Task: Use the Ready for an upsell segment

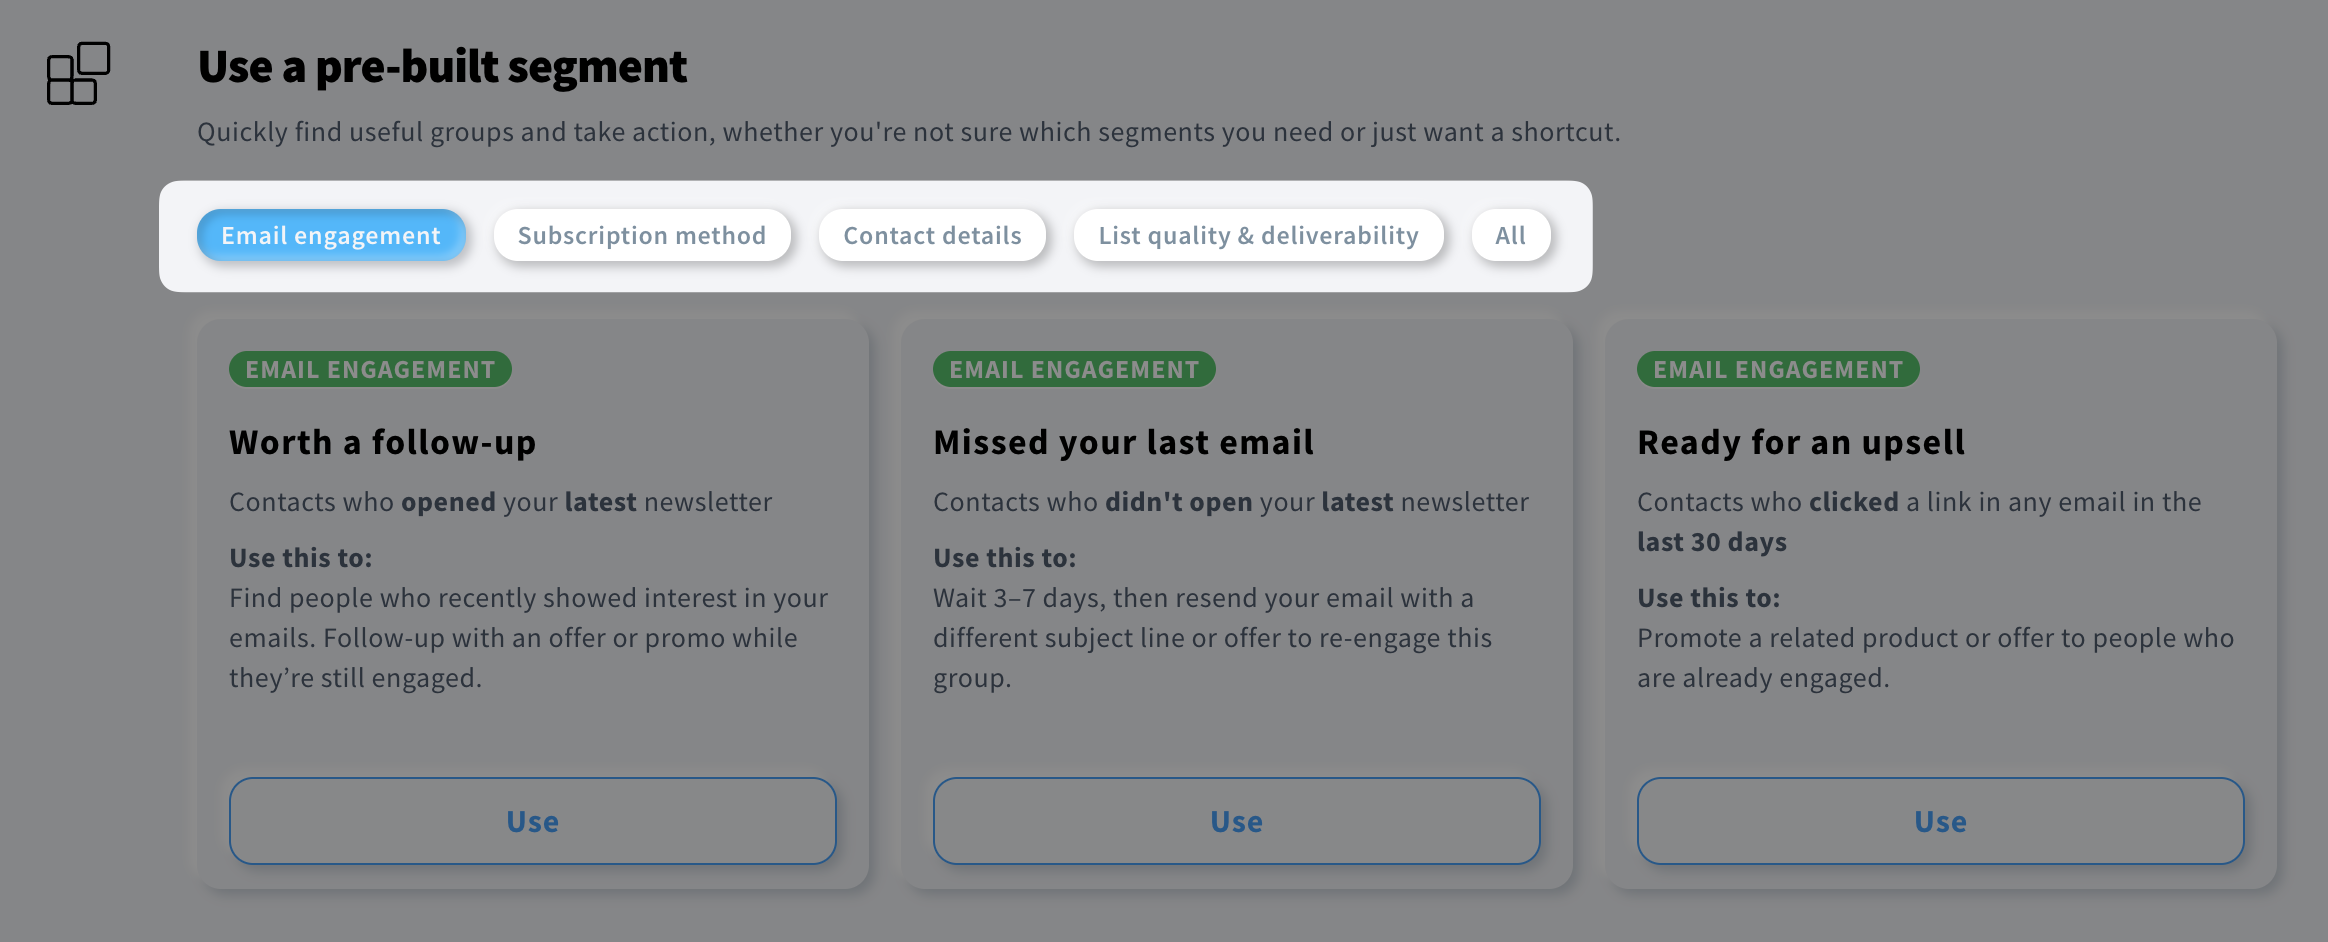Action: pyautogui.click(x=1940, y=821)
